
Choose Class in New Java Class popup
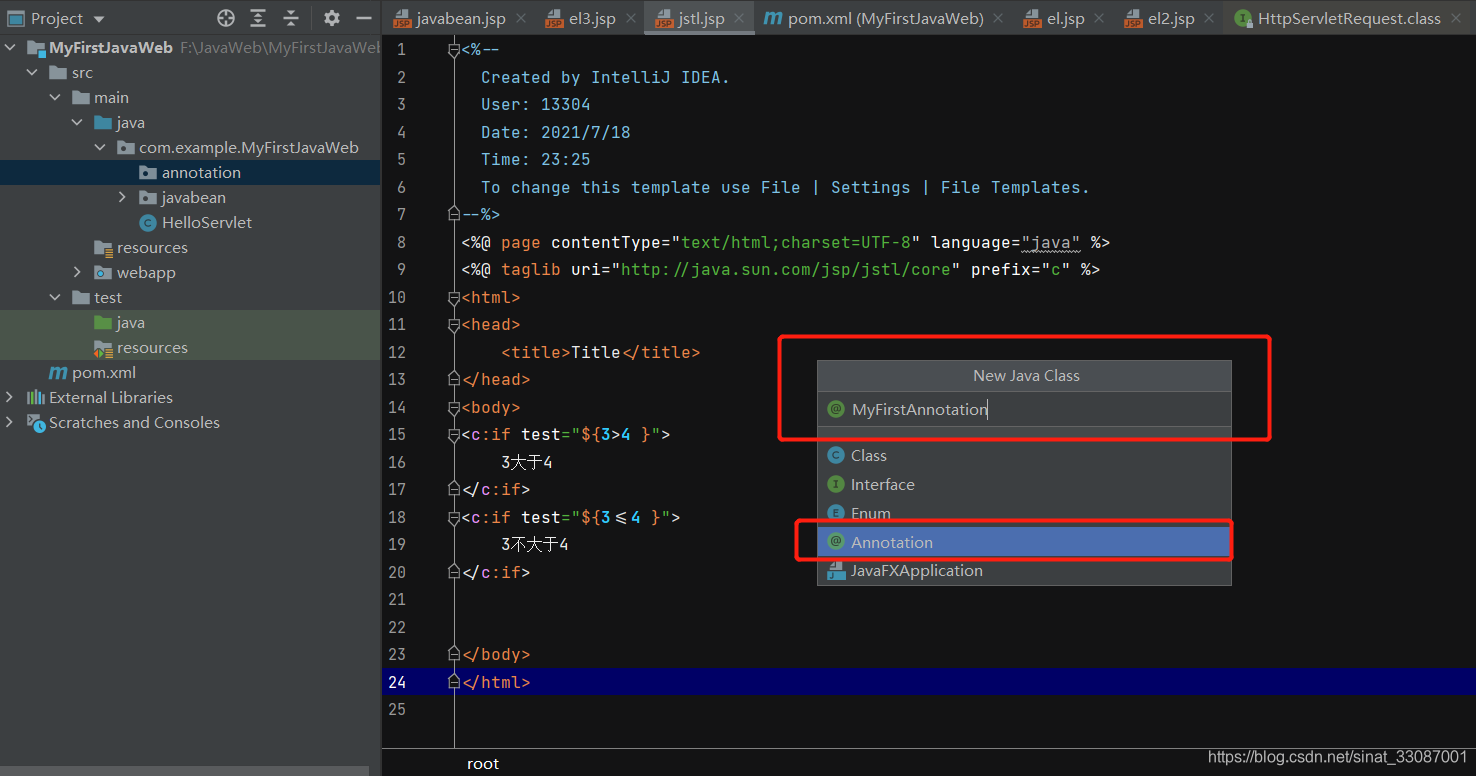1024,455
